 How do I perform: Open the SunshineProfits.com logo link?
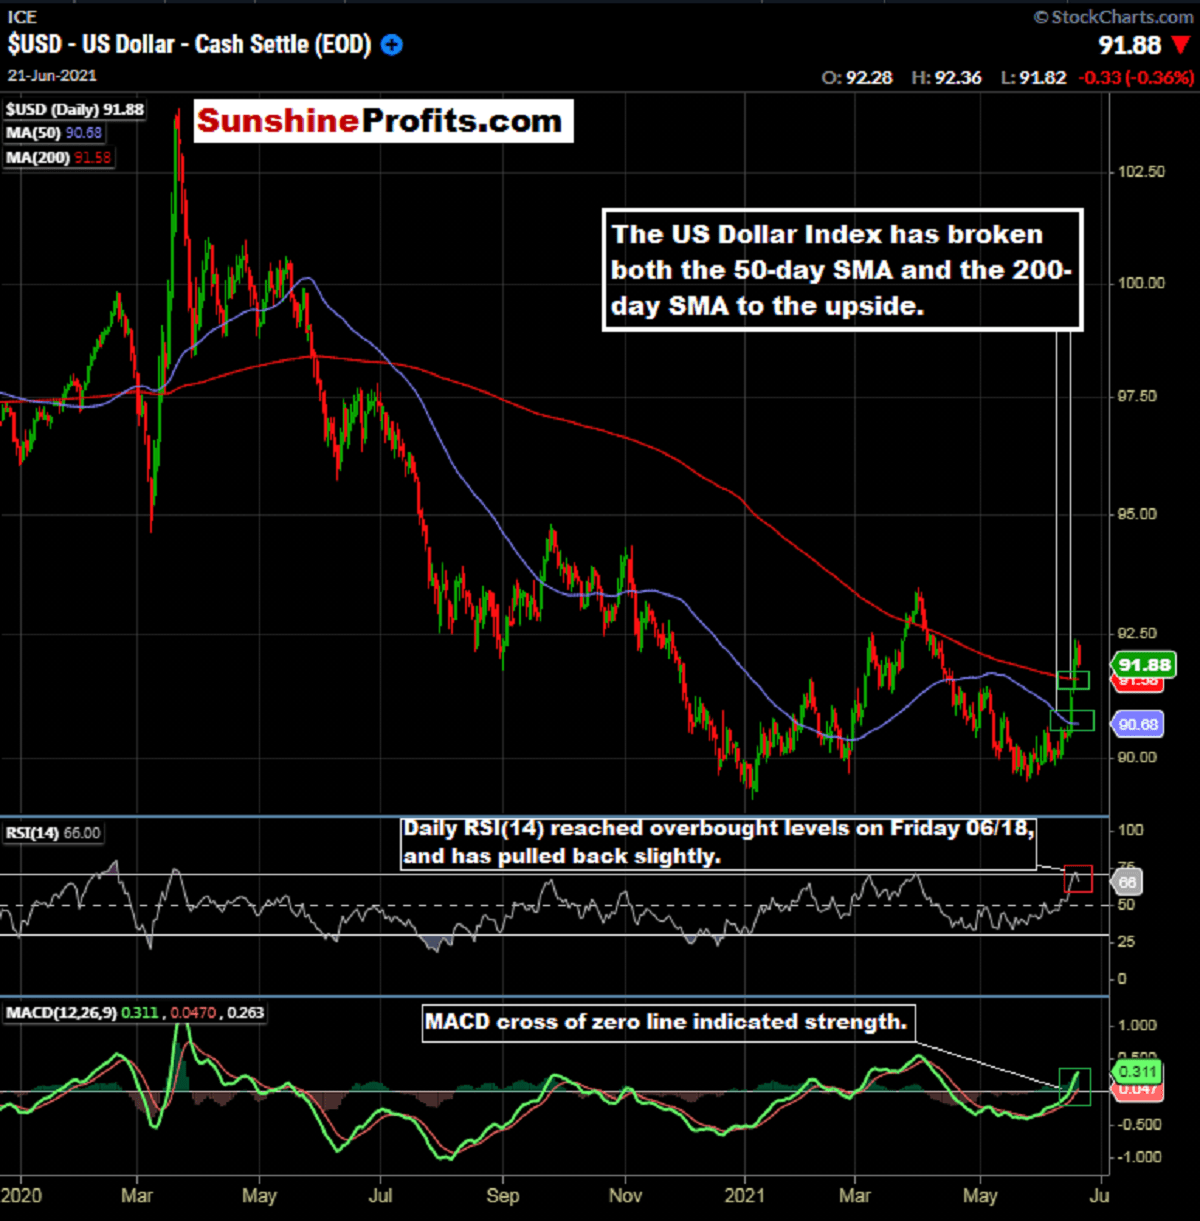pyautogui.click(x=382, y=121)
